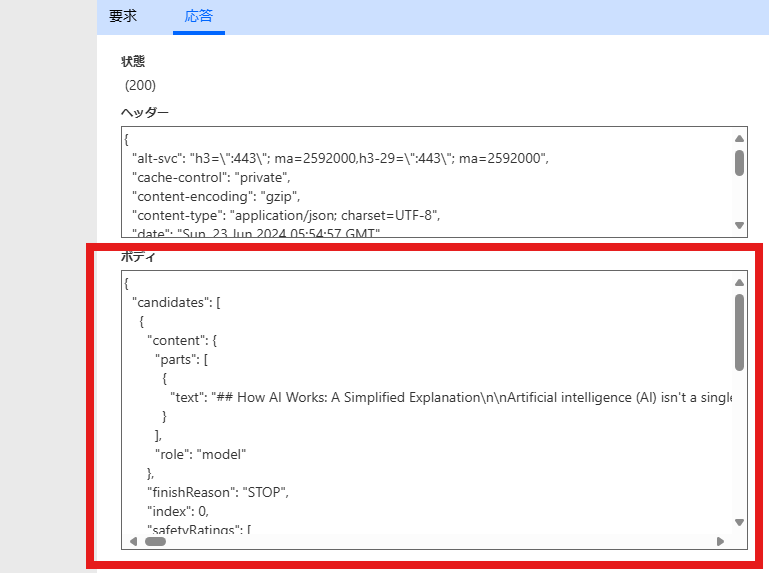Click the 状態 label
The width and height of the screenshot is (769, 573).
[133, 61]
